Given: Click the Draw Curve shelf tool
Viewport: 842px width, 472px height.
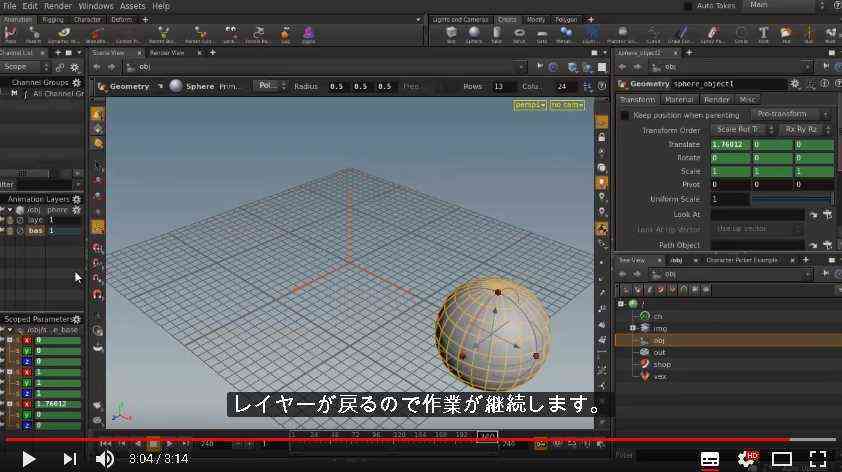Looking at the screenshot, I should [x=681, y=34].
